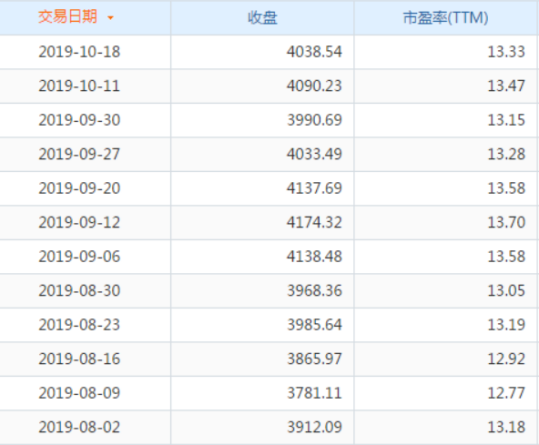Select the 2019-09-30 date cell
Screen dimensions: 539x445
pos(79,120)
